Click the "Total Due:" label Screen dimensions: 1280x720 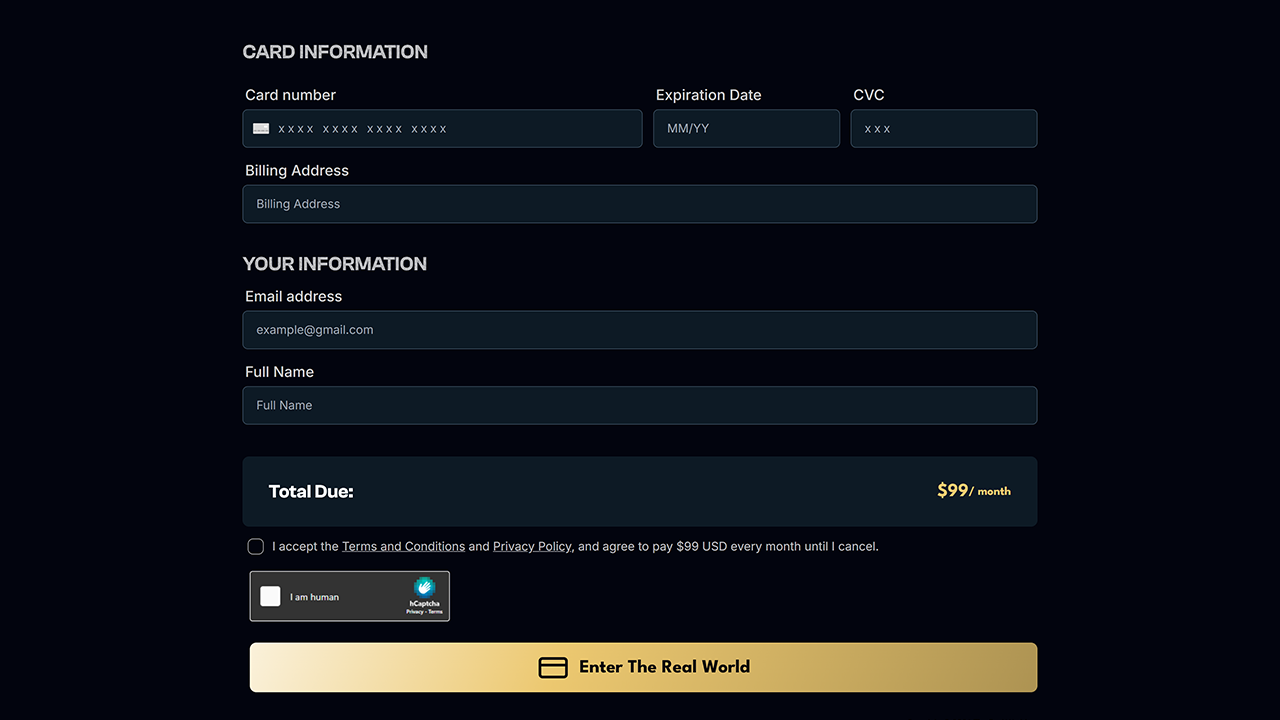[x=311, y=492]
